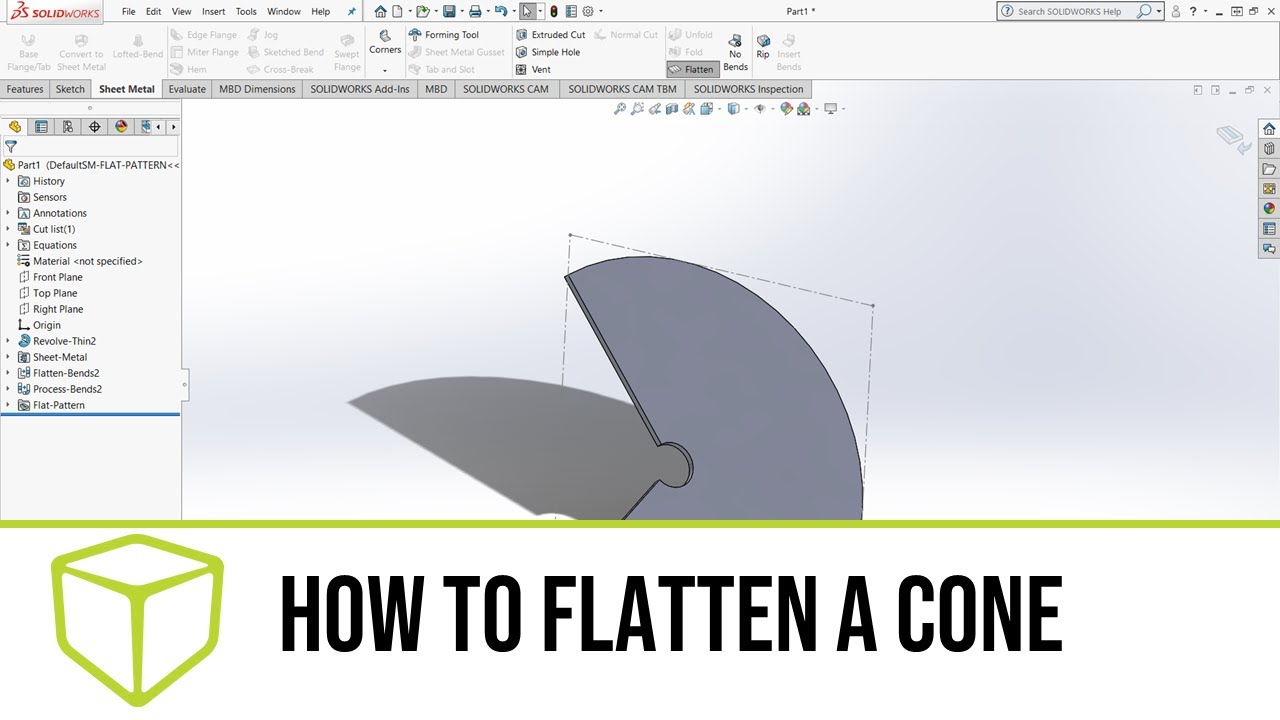Image resolution: width=1280 pixels, height=720 pixels.
Task: Toggle the Flatten button
Action: (692, 70)
